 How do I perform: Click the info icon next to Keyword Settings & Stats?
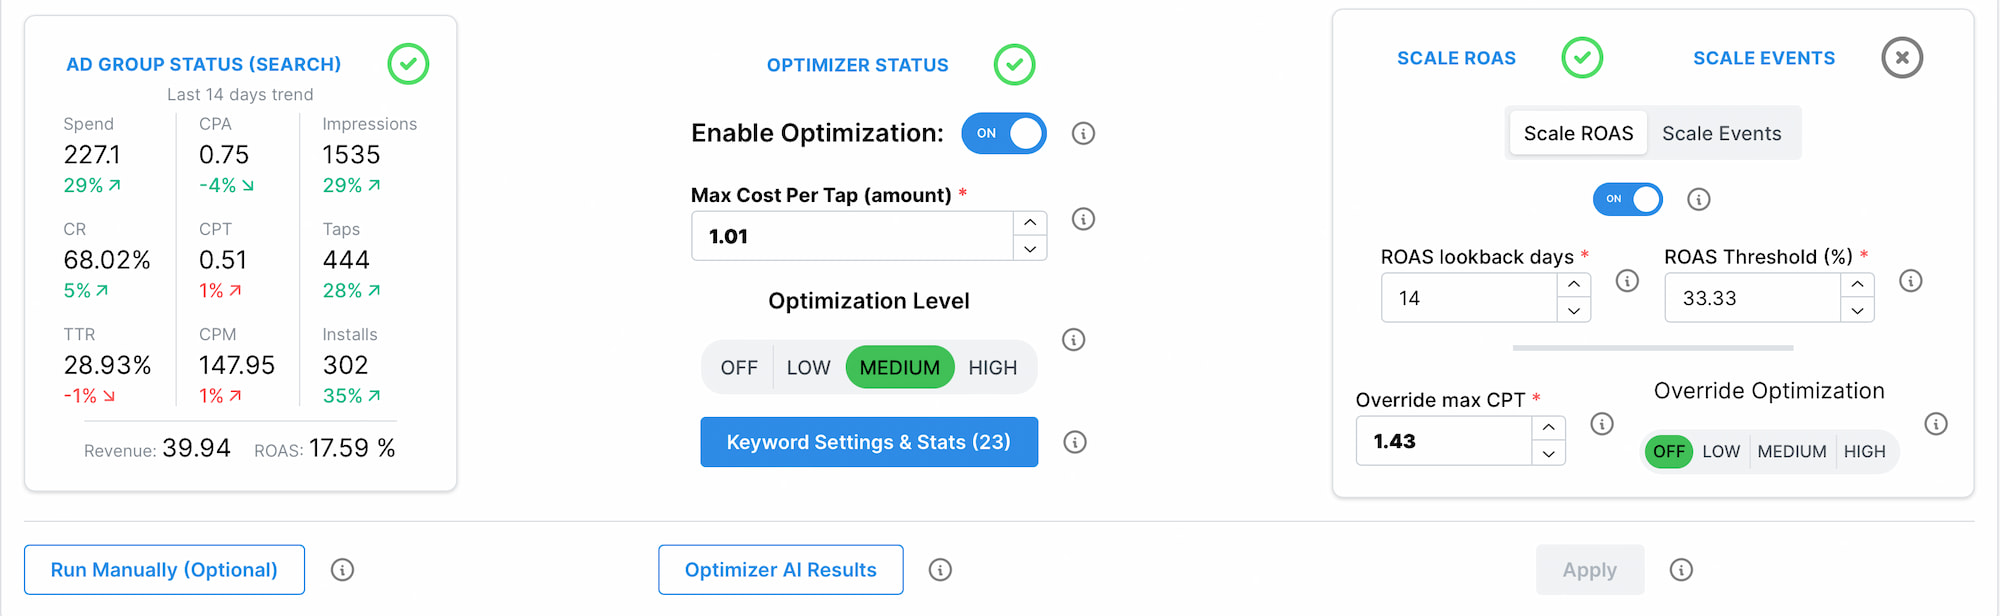coord(1075,442)
